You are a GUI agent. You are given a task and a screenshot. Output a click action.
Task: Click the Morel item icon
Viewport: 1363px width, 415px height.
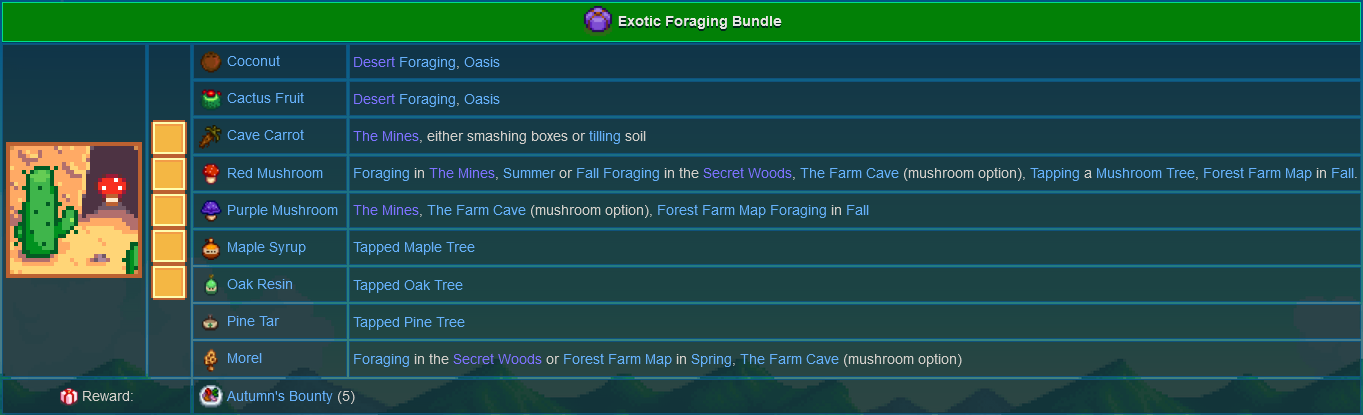tap(211, 359)
